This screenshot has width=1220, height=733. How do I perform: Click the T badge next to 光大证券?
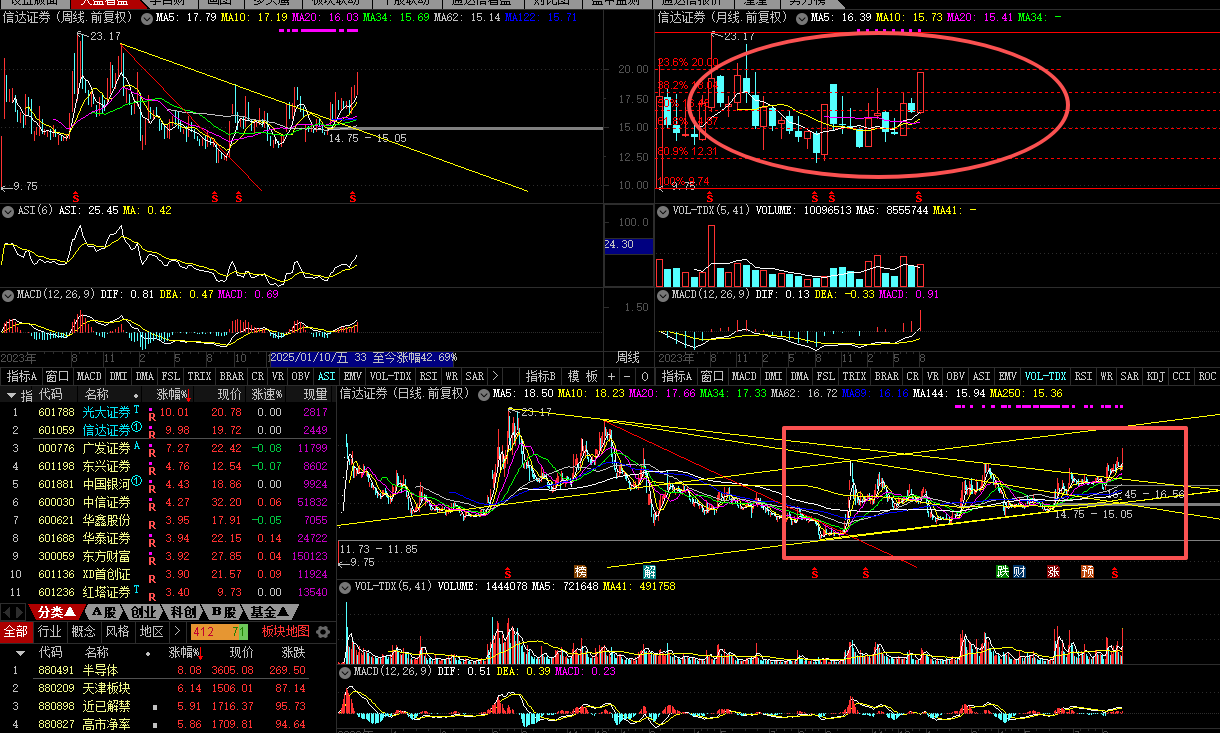(x=136, y=409)
